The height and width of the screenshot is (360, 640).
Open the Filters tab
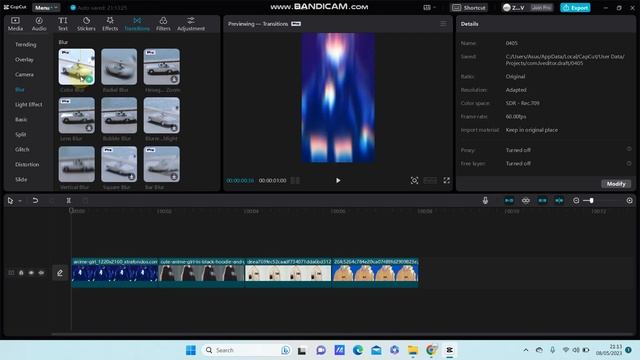163,24
